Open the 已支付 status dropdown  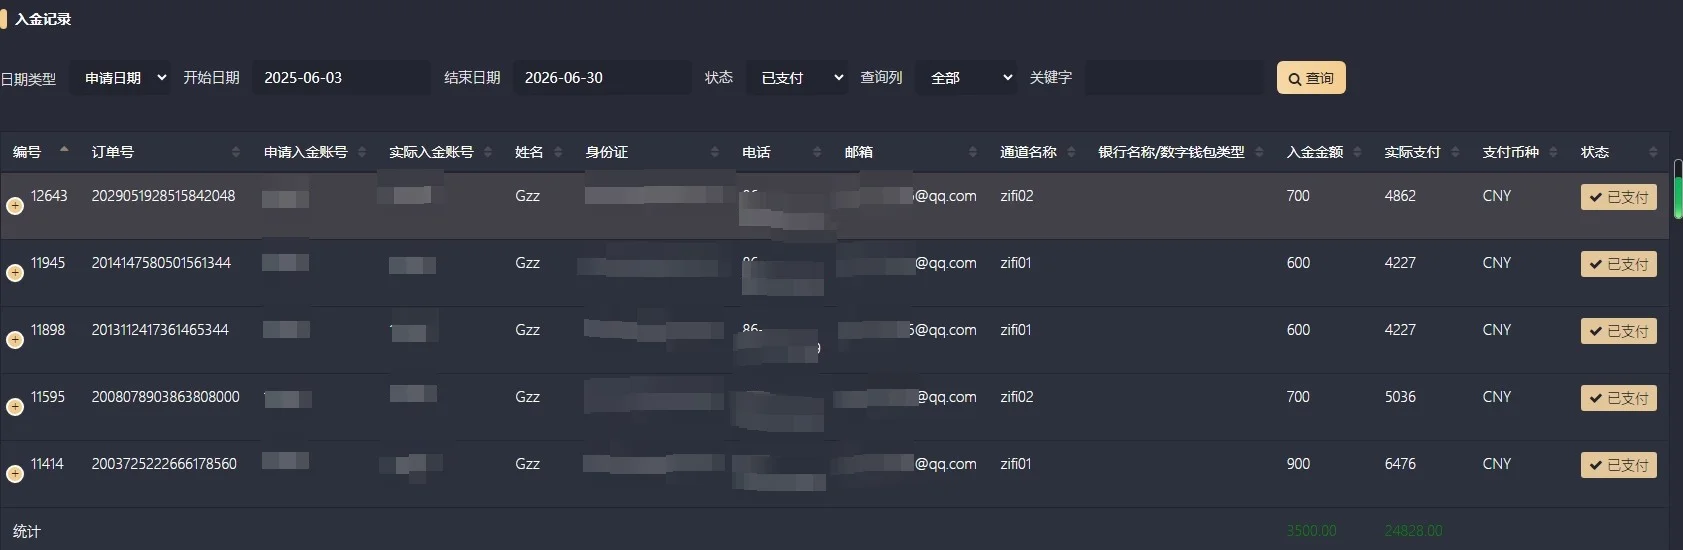click(x=797, y=78)
